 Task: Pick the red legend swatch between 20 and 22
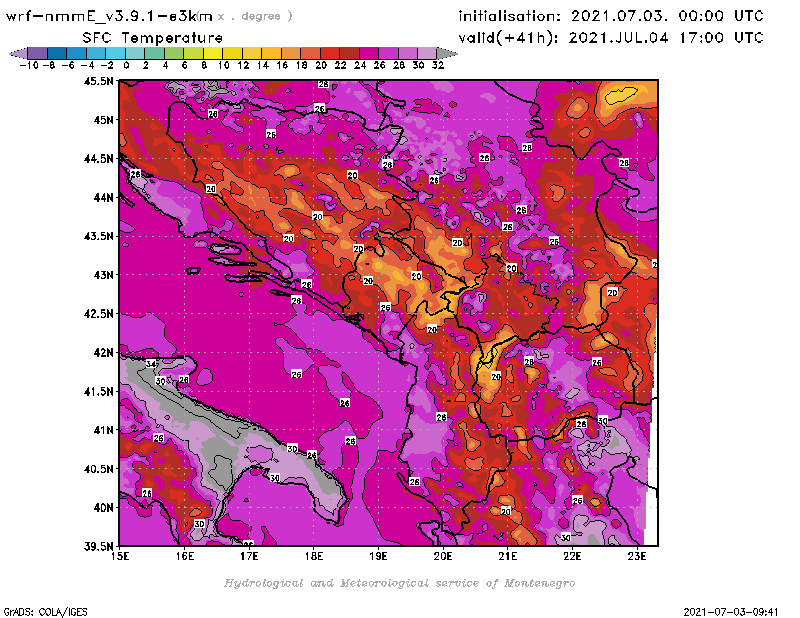(330, 53)
